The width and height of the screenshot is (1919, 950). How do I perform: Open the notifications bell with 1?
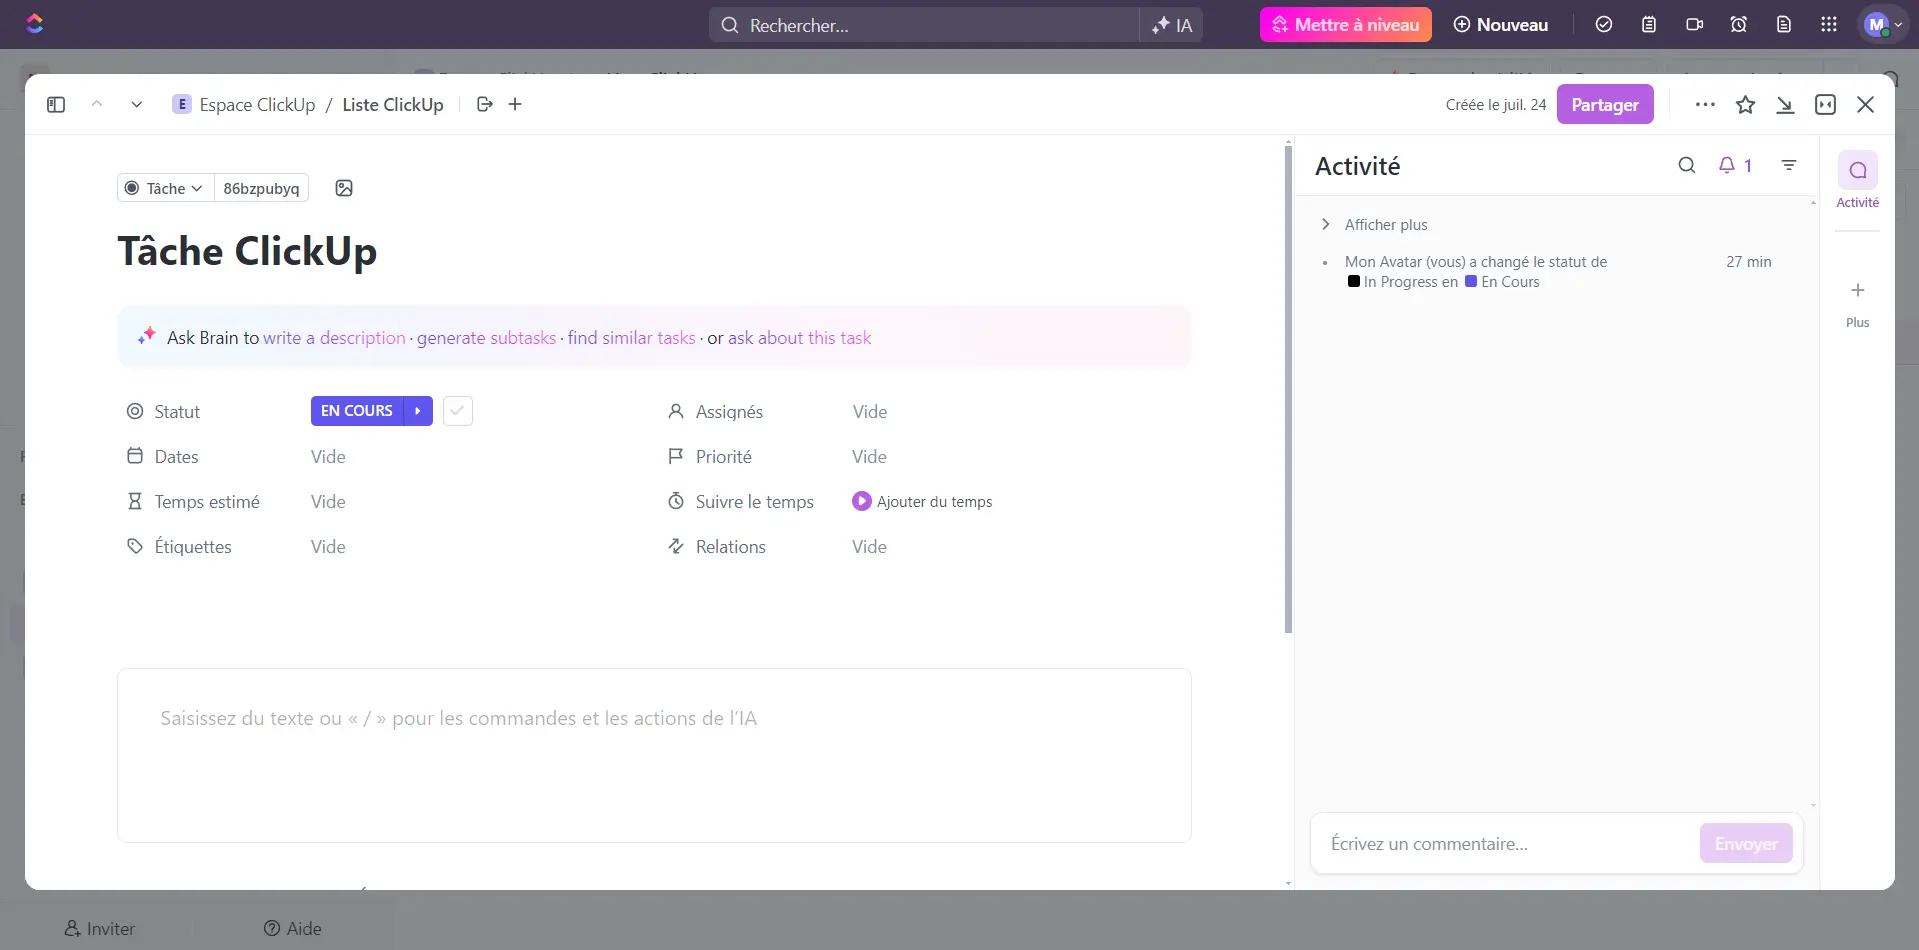(x=1735, y=166)
